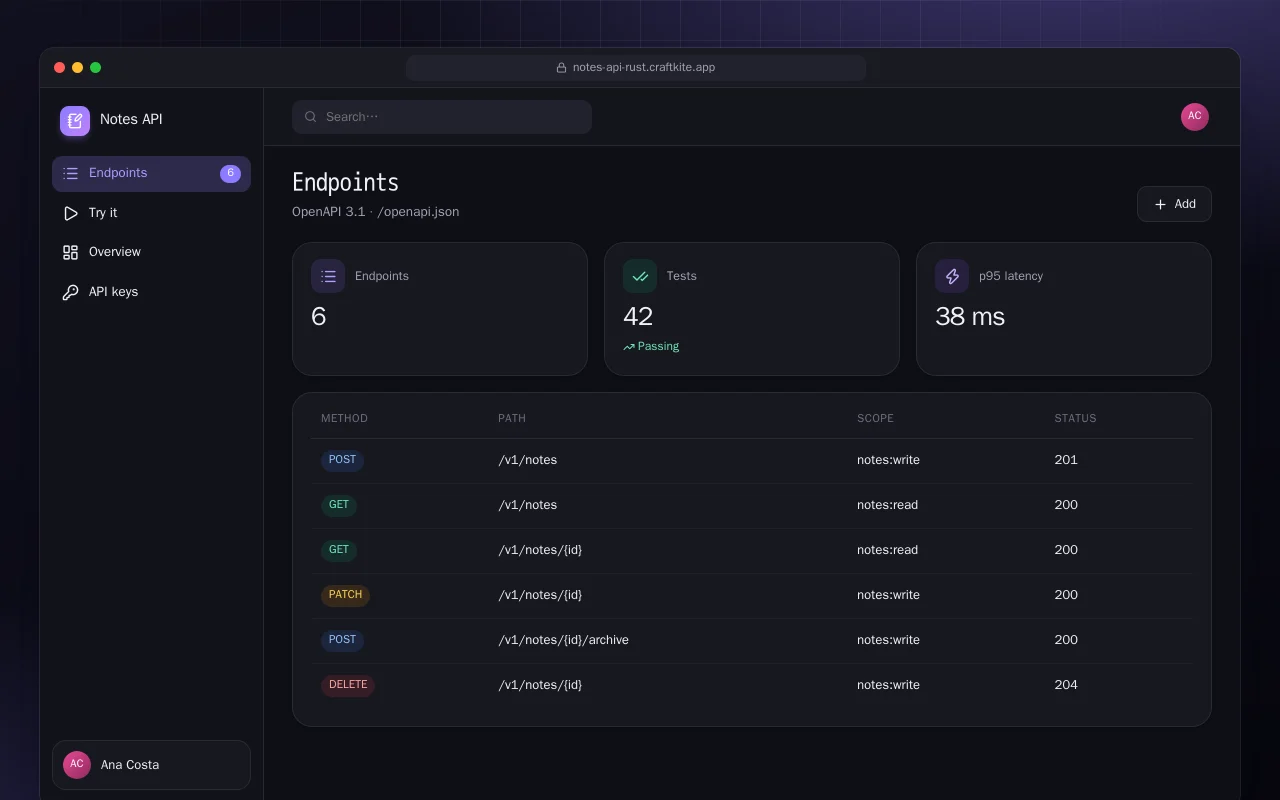This screenshot has width=1280, height=800.
Task: Click the PATH column header
Action: 512,418
